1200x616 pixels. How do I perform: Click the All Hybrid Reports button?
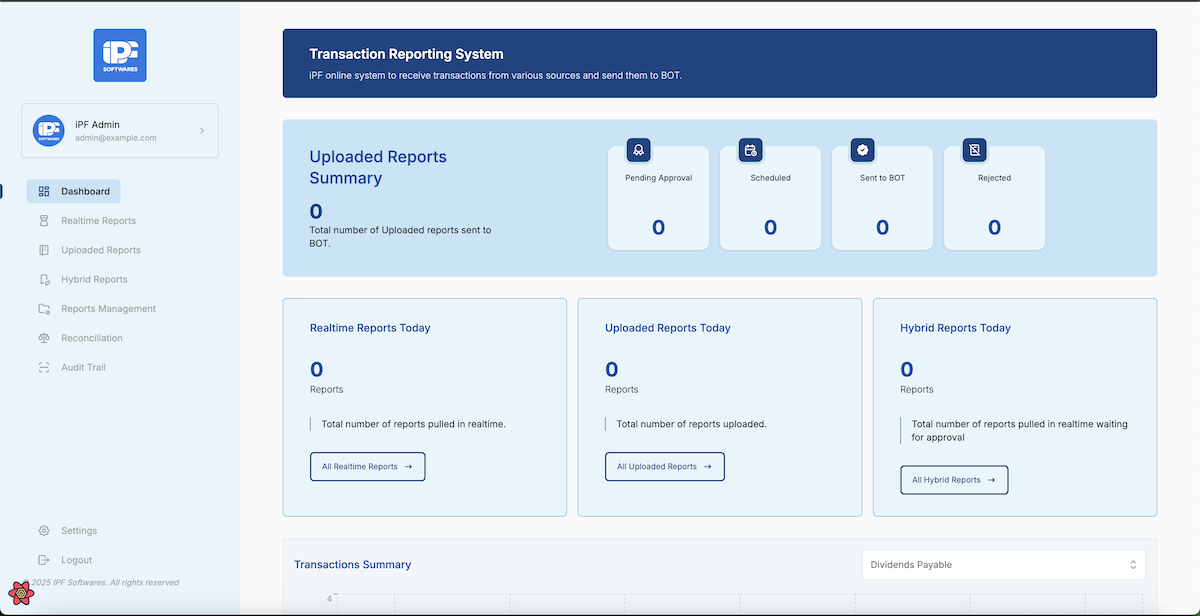[953, 480]
